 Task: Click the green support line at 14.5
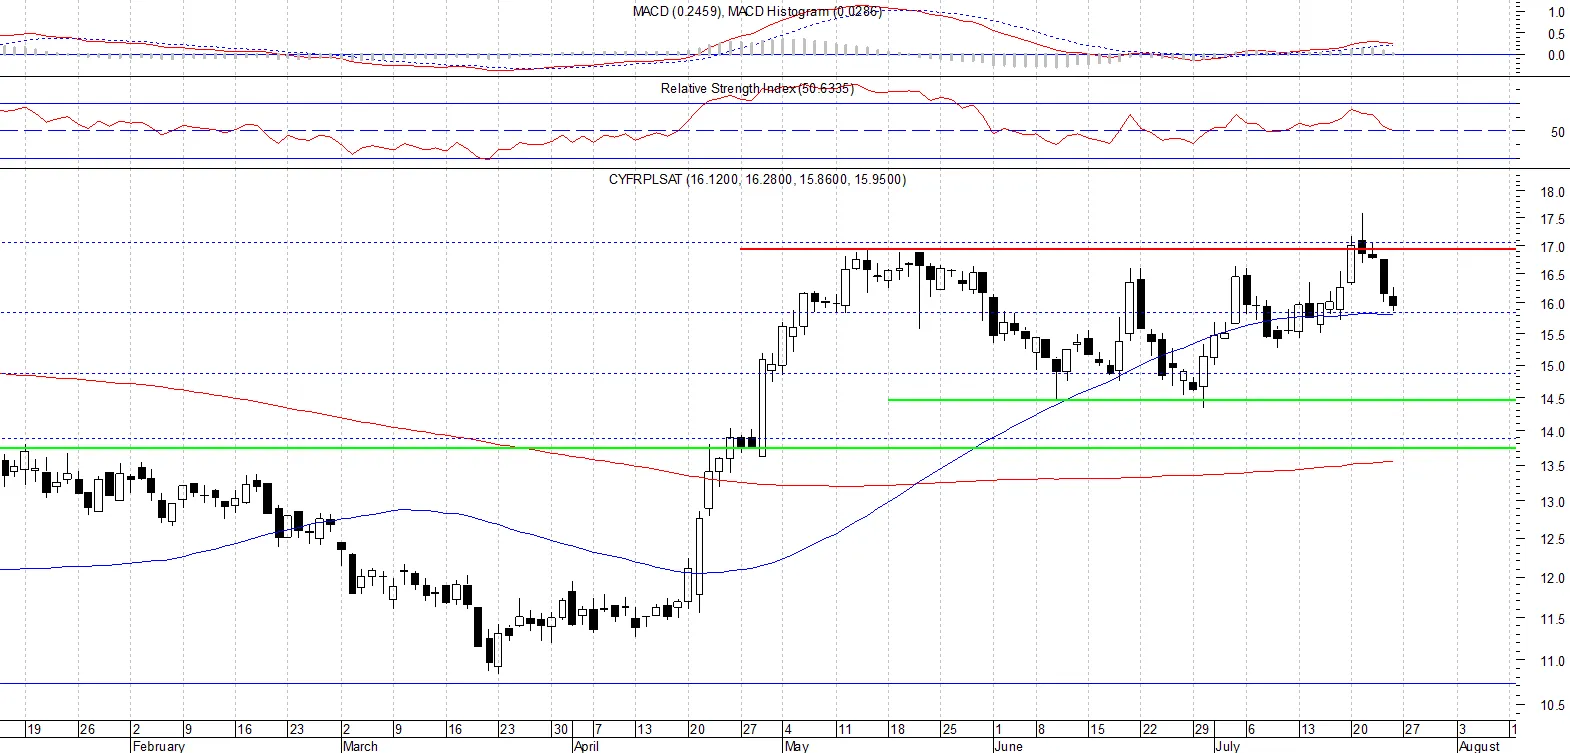[1202, 400]
